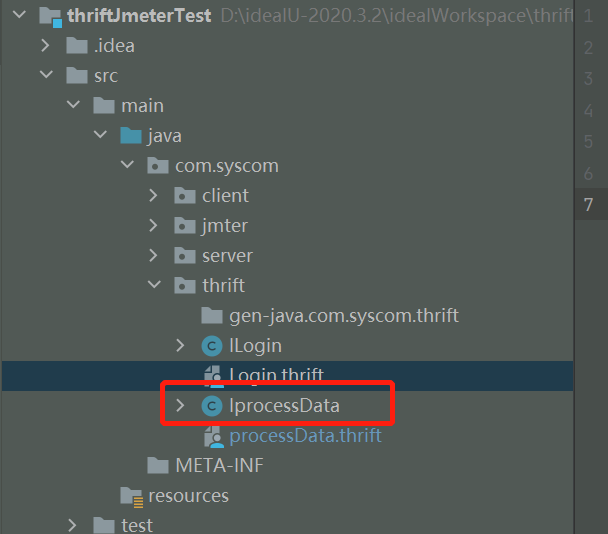This screenshot has height=534, width=608.
Task: Click highlighted gutter line number 7
Action: coord(588,204)
